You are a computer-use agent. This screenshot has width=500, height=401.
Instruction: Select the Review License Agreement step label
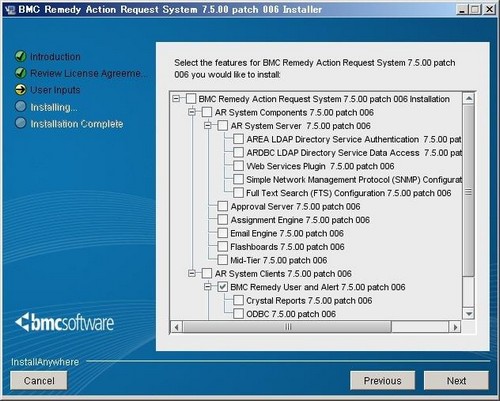[x=88, y=73]
